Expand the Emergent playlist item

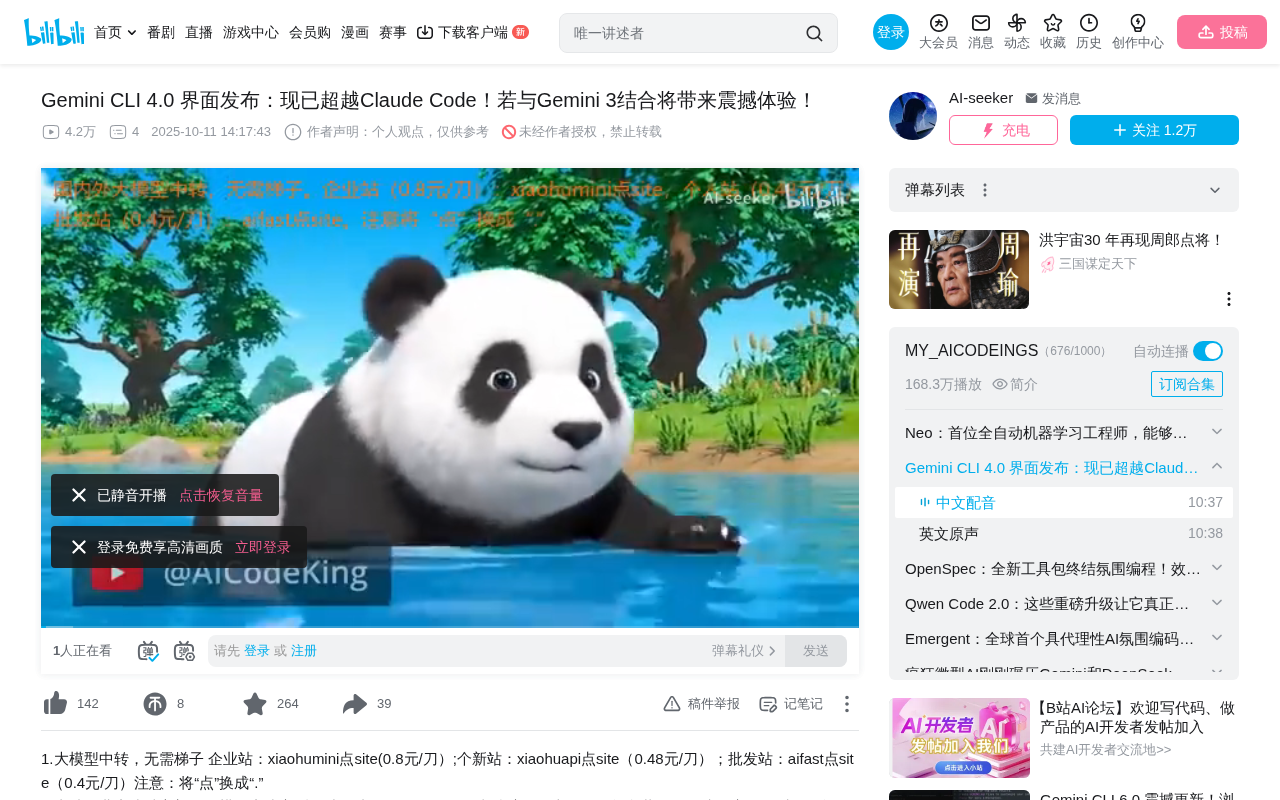1217,638
